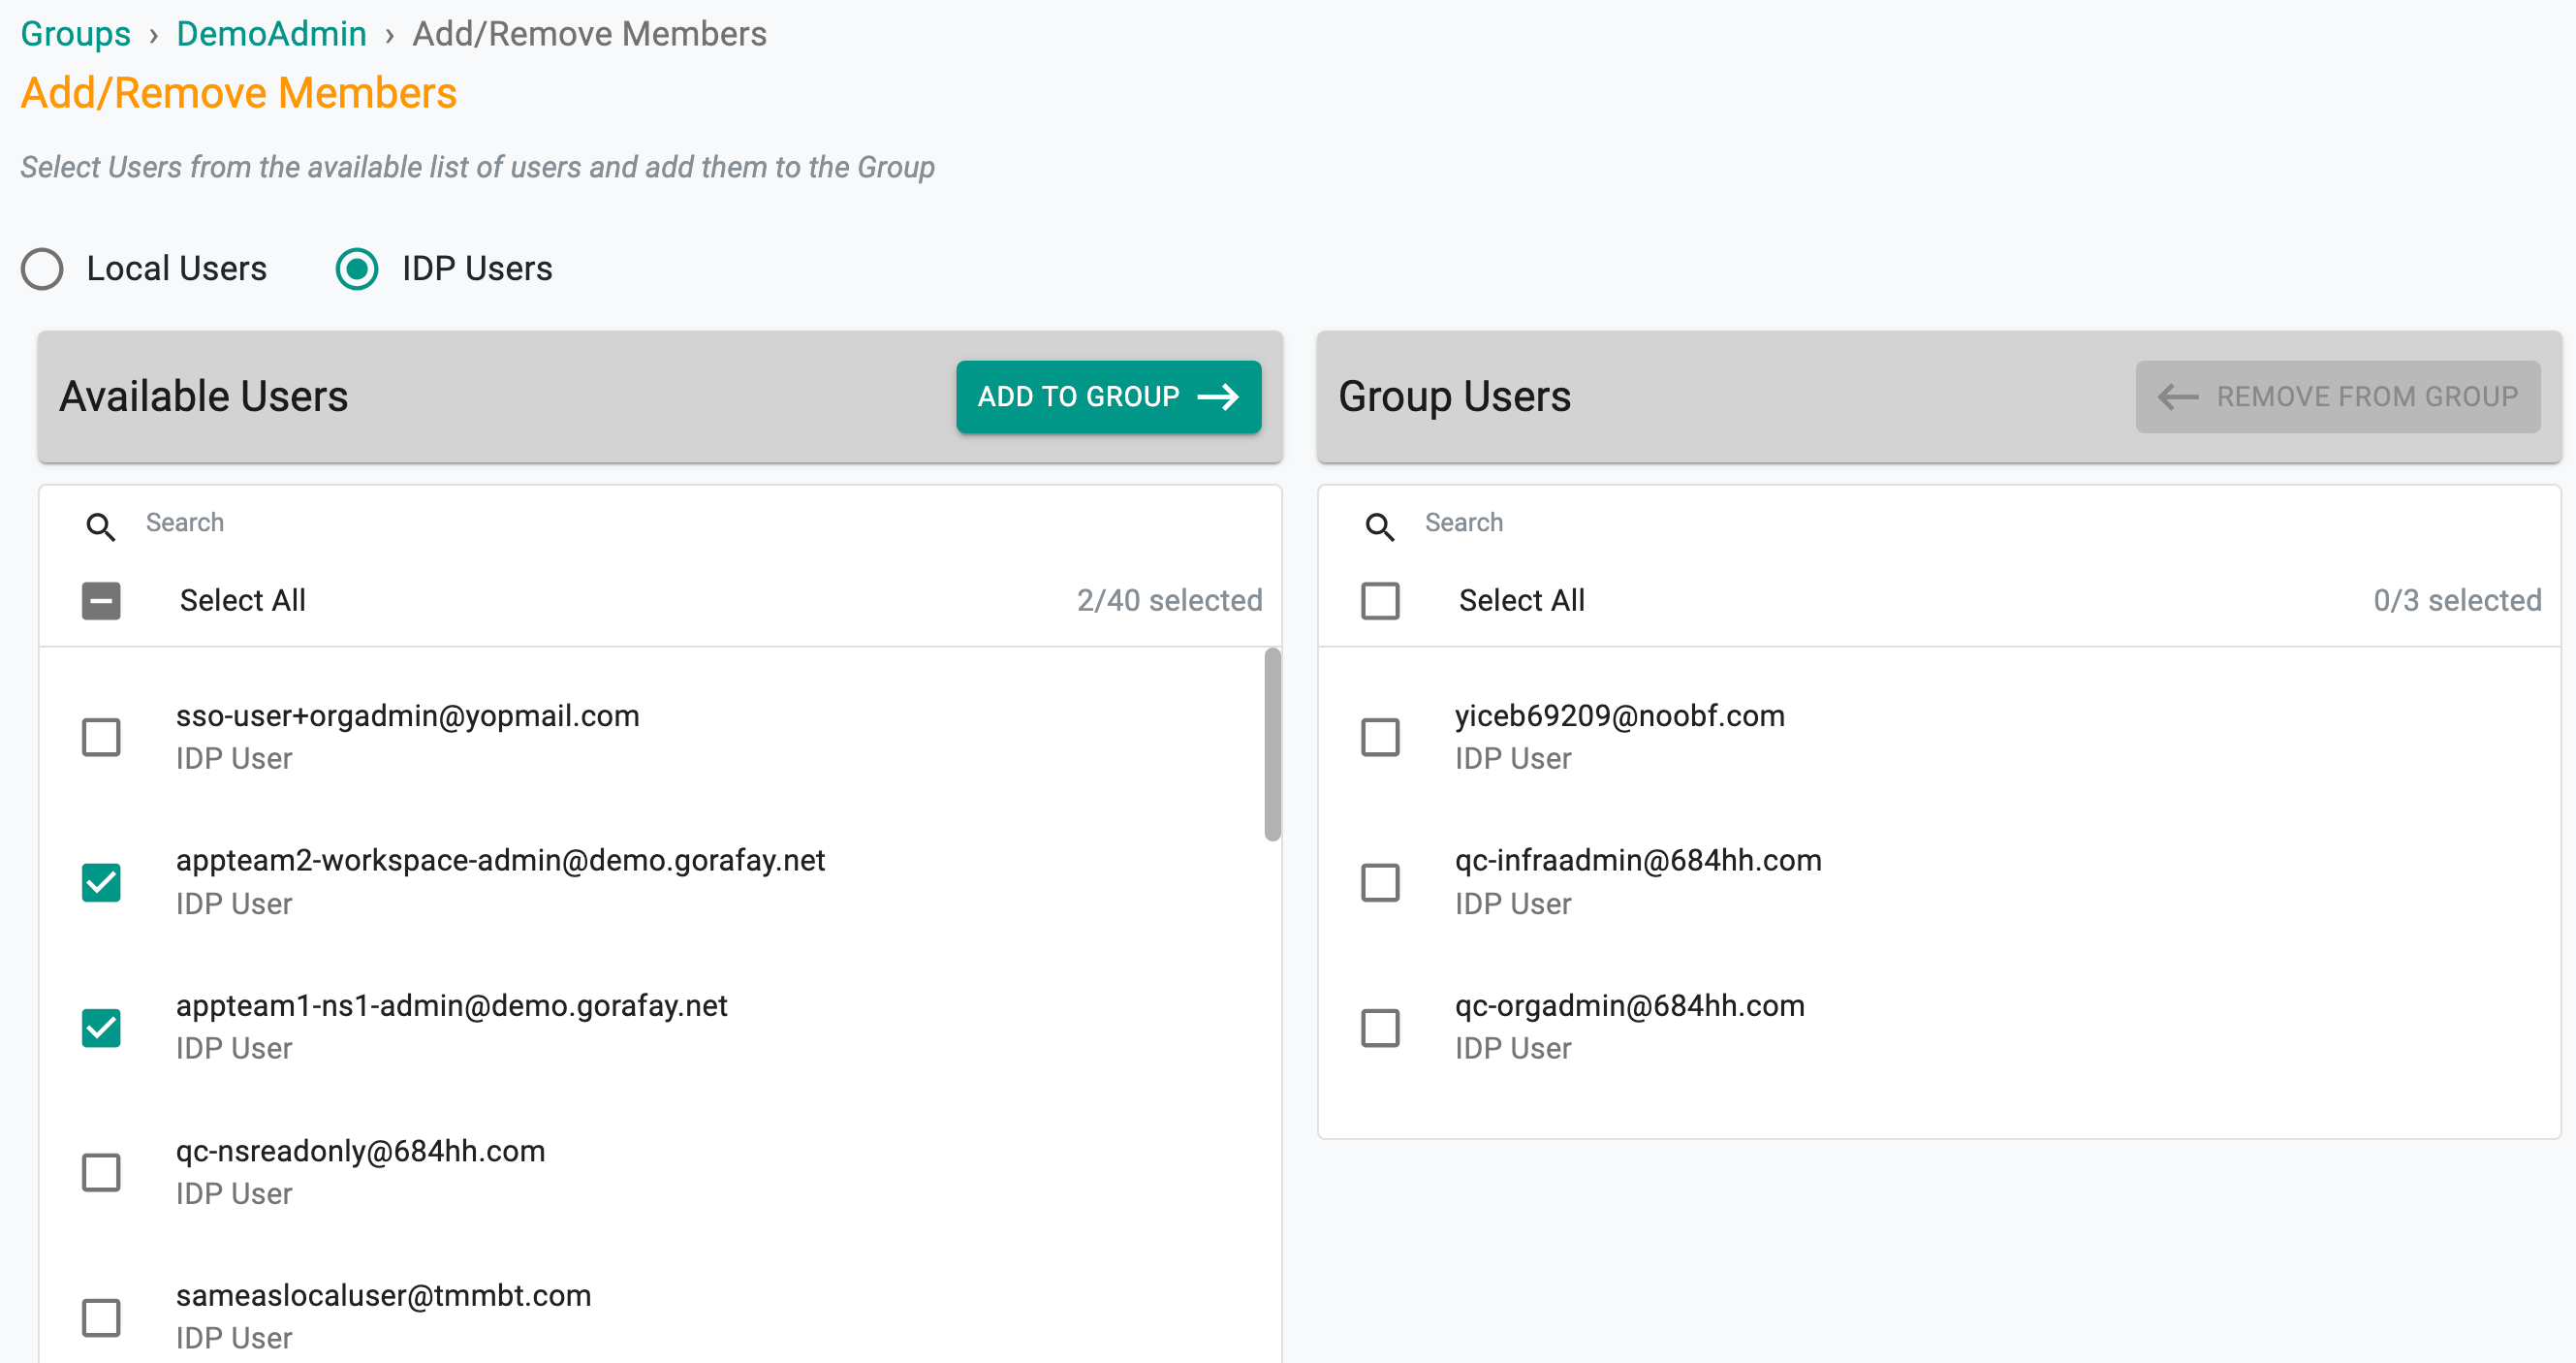
Task: Click the sameaslocaluser@tmmbt.com email text
Action: [383, 1295]
